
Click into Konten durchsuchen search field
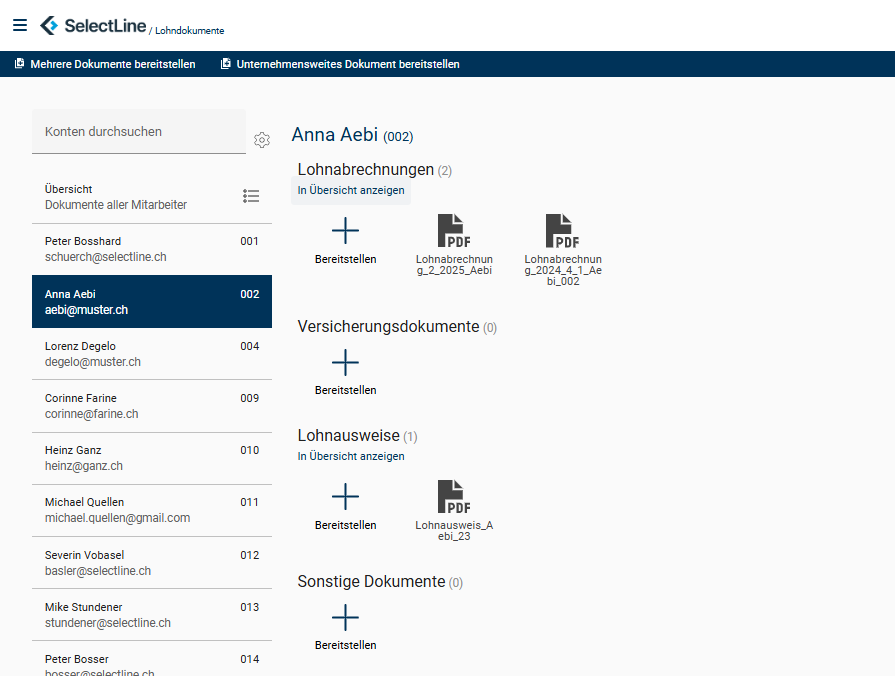pyautogui.click(x=139, y=131)
